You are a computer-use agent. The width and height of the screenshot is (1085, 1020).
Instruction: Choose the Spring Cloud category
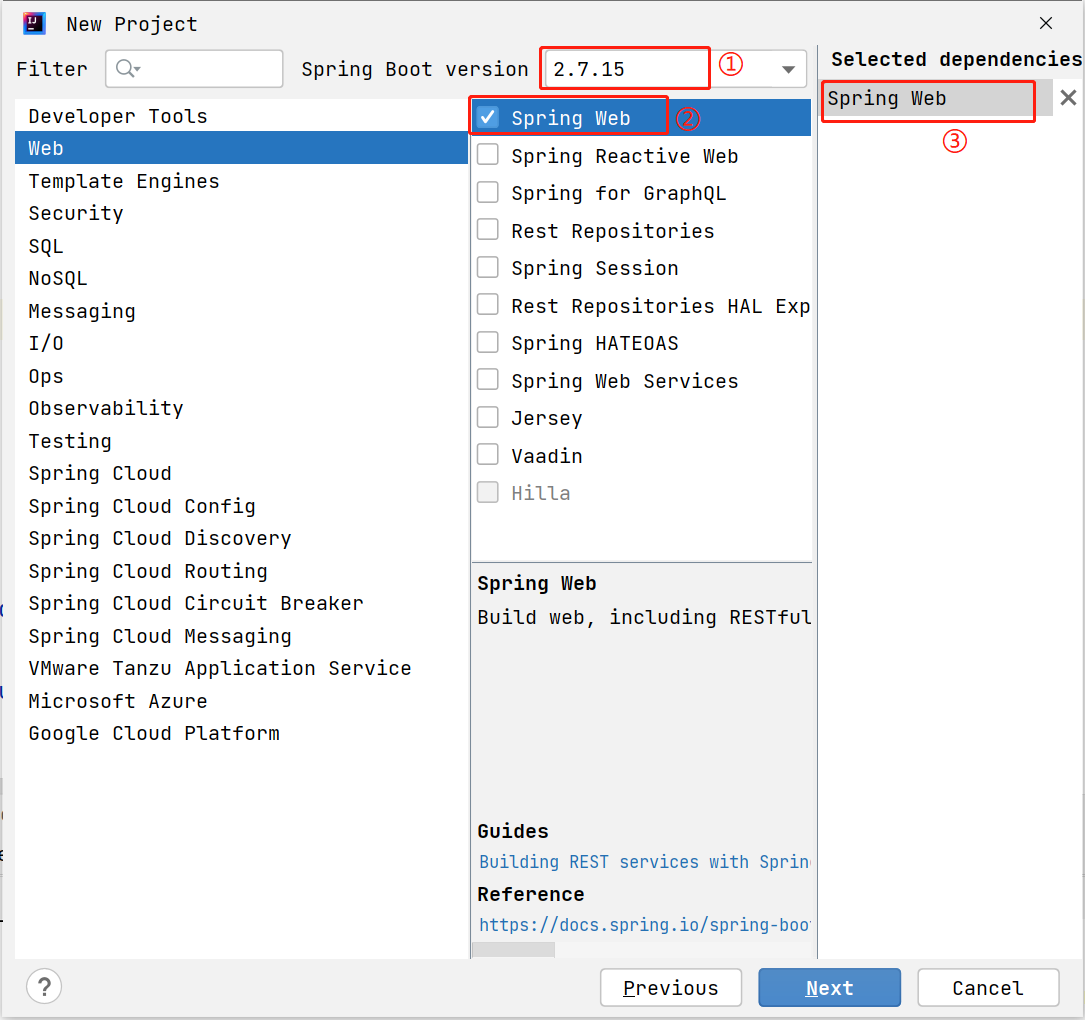(241, 473)
